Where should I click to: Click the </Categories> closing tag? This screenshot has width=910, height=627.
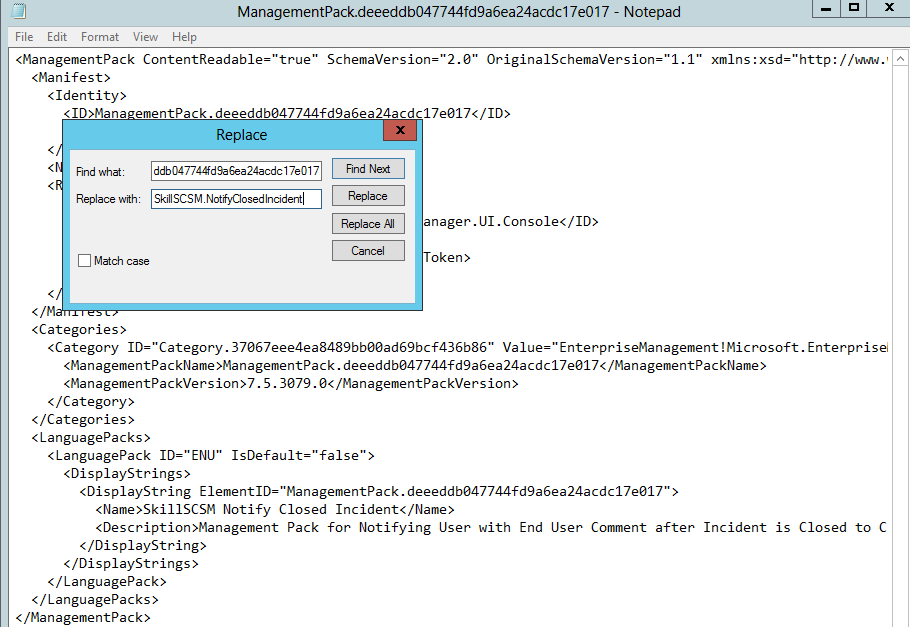83,419
